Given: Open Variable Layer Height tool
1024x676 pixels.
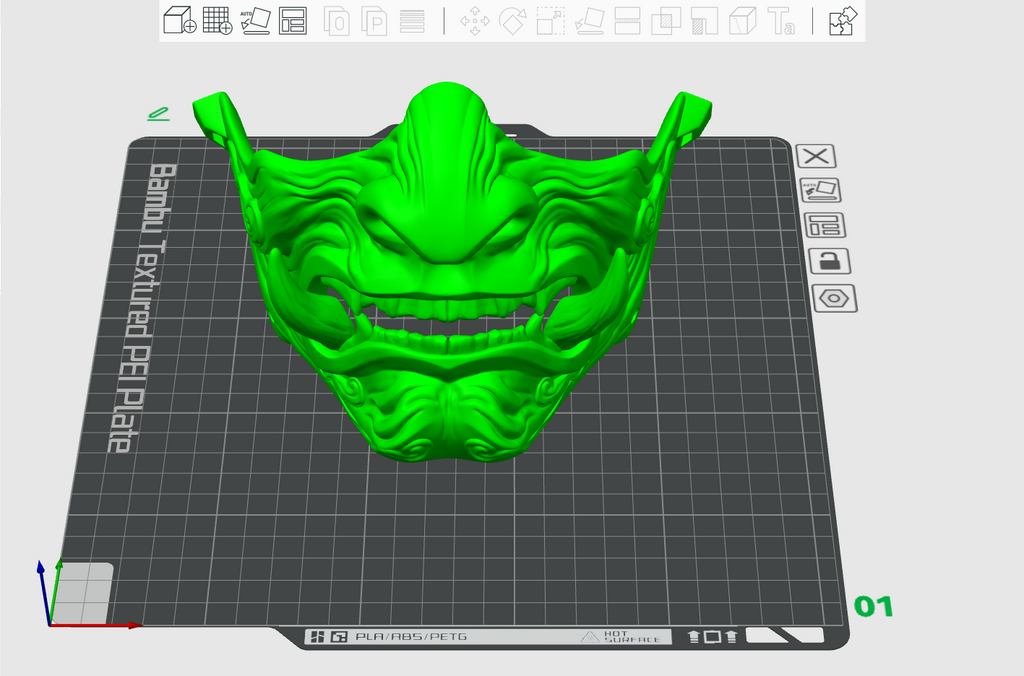Looking at the screenshot, I should point(412,21).
